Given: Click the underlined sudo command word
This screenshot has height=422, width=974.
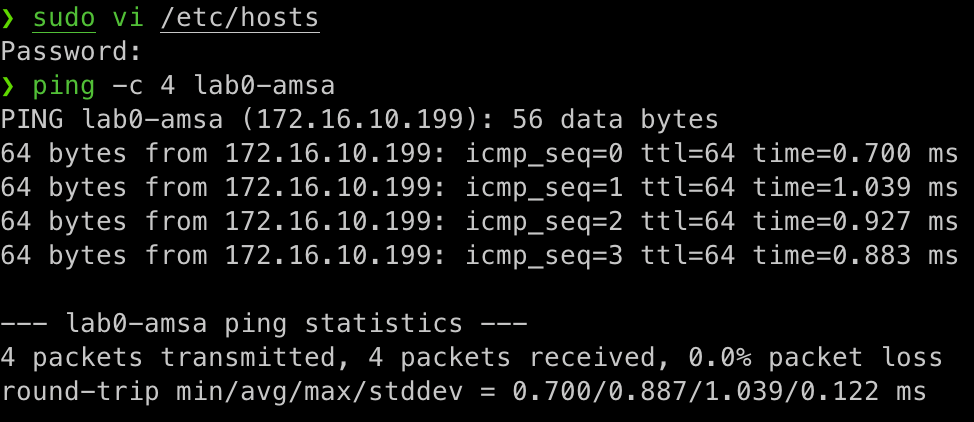Looking at the screenshot, I should click(64, 19).
